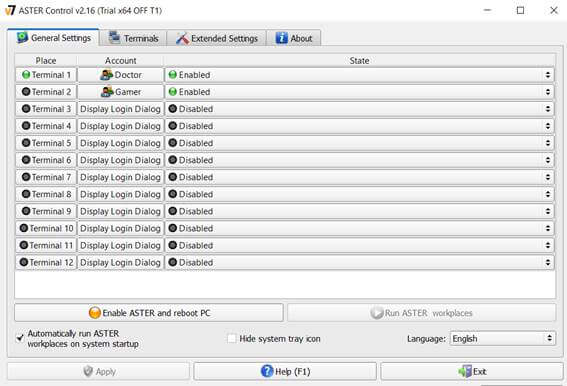
Task: Expand the Terminal 11 state dropdown
Action: [359, 245]
